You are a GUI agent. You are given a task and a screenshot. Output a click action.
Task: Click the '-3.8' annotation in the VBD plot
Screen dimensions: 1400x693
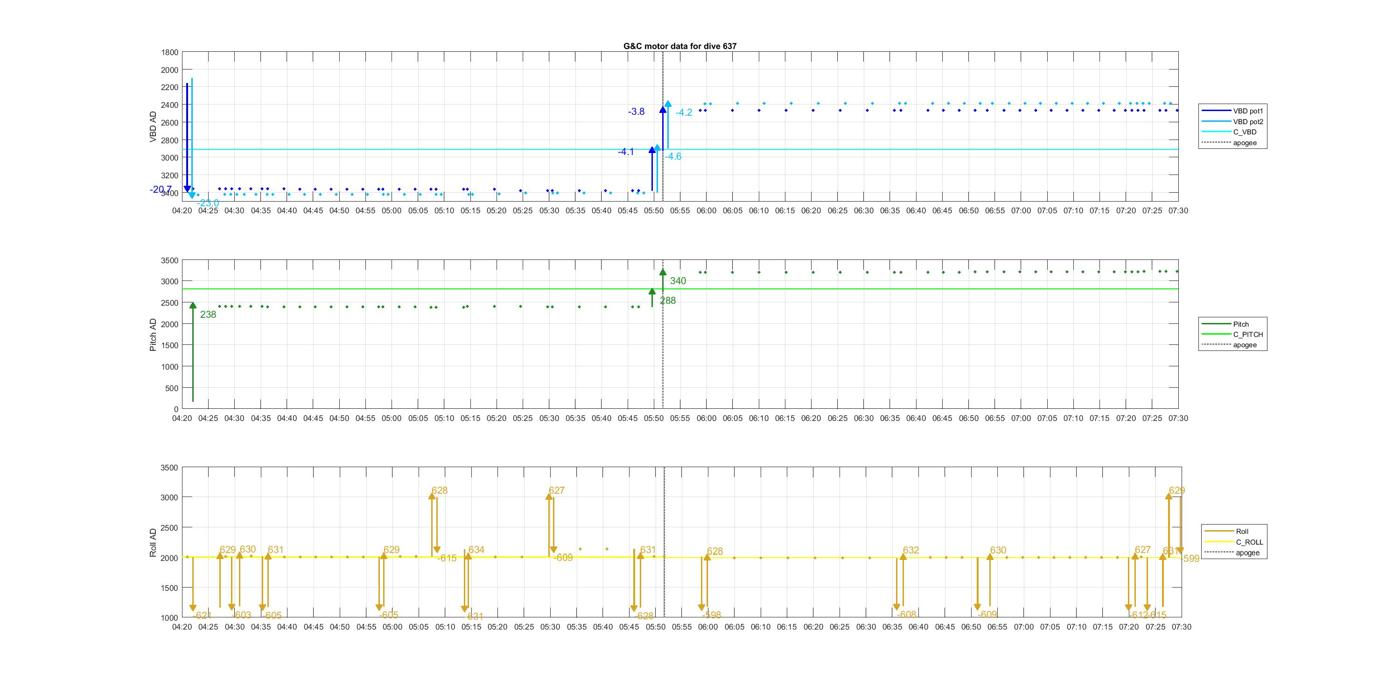[x=636, y=112]
